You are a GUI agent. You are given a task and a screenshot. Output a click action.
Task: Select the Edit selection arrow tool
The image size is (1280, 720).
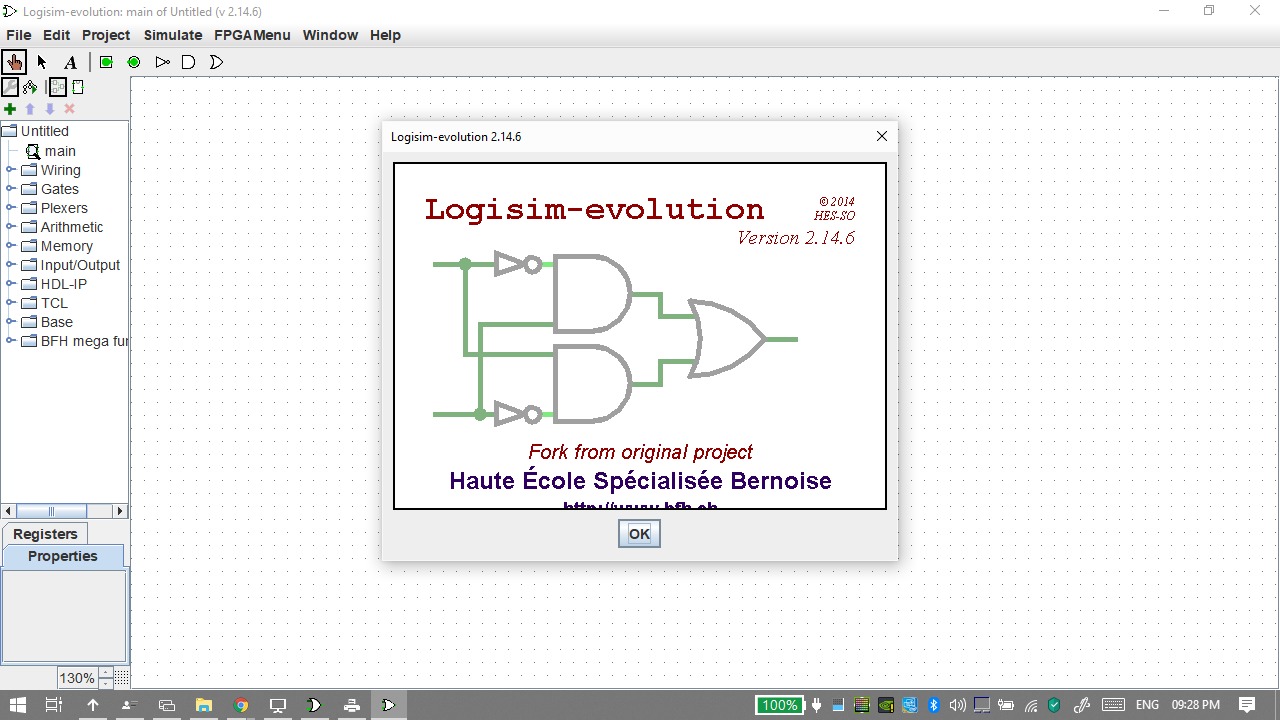(42, 62)
